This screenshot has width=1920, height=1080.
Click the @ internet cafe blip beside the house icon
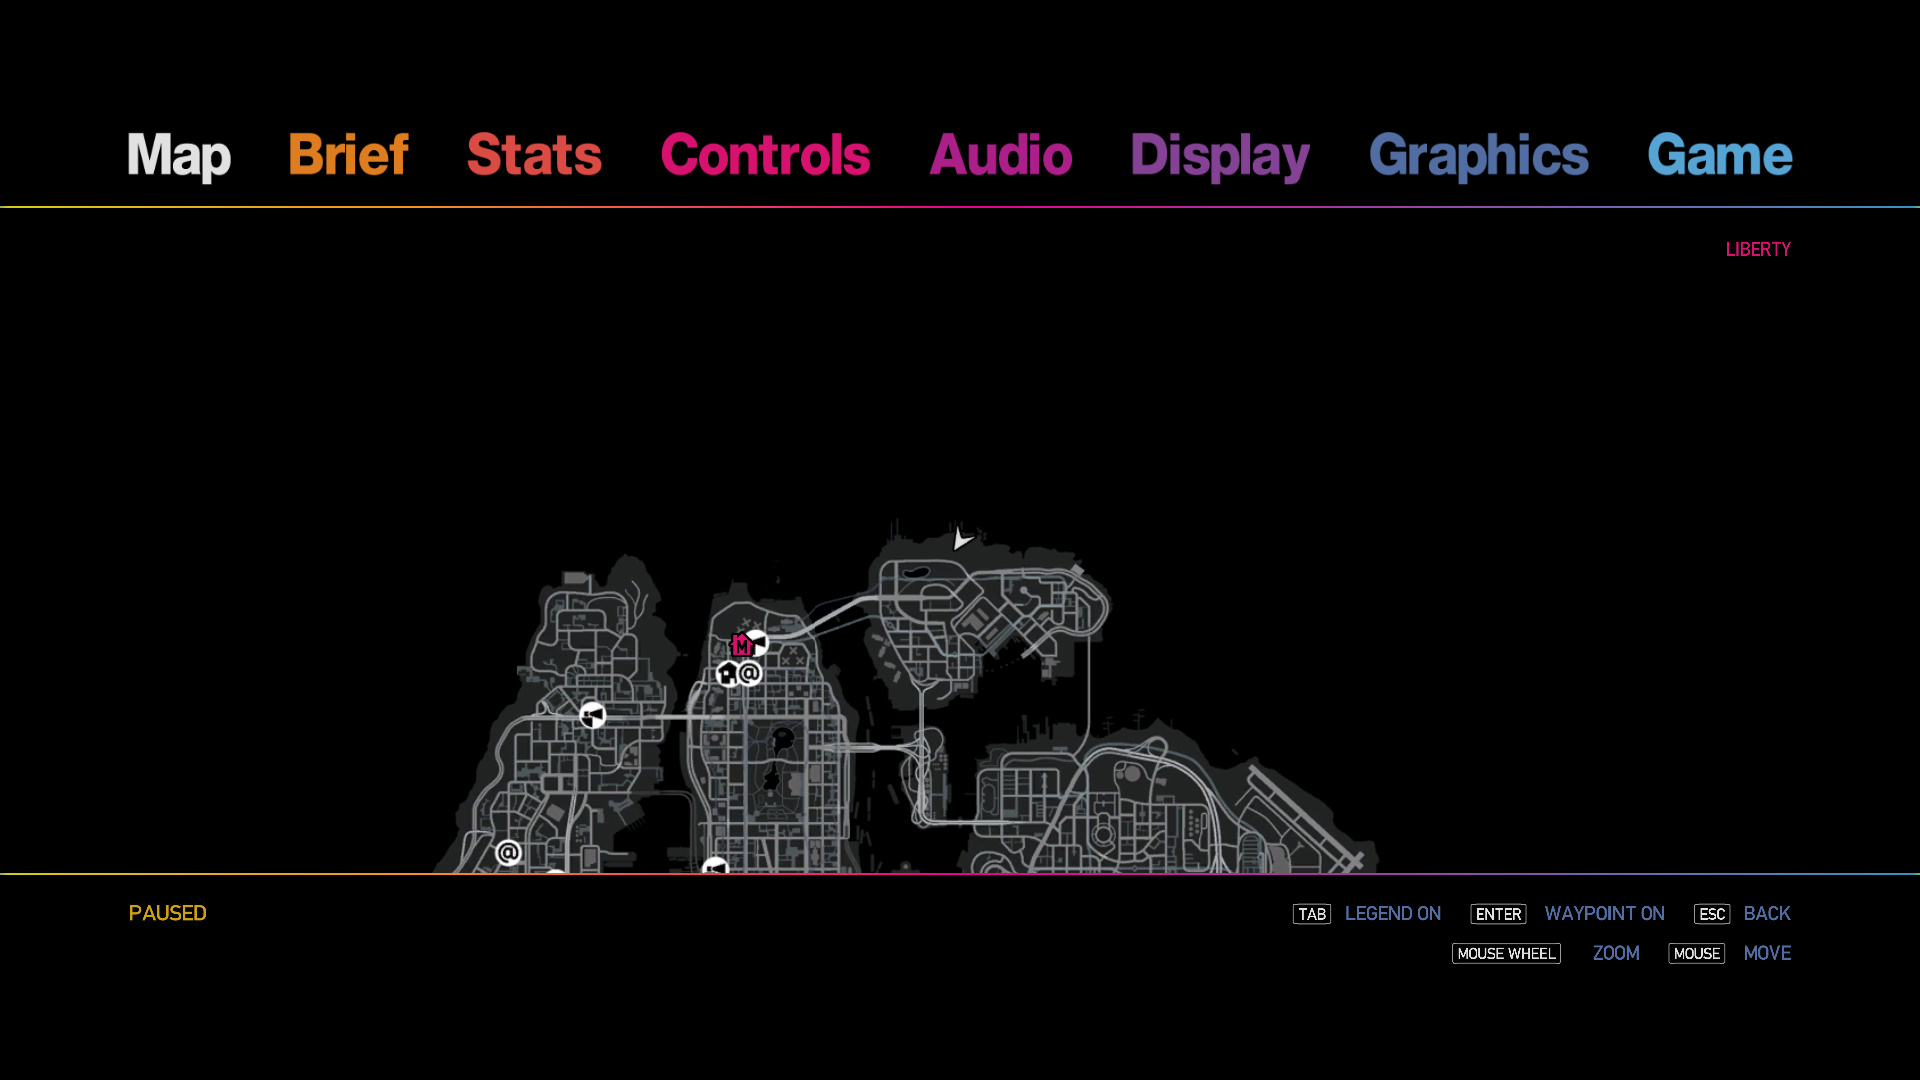pos(750,673)
